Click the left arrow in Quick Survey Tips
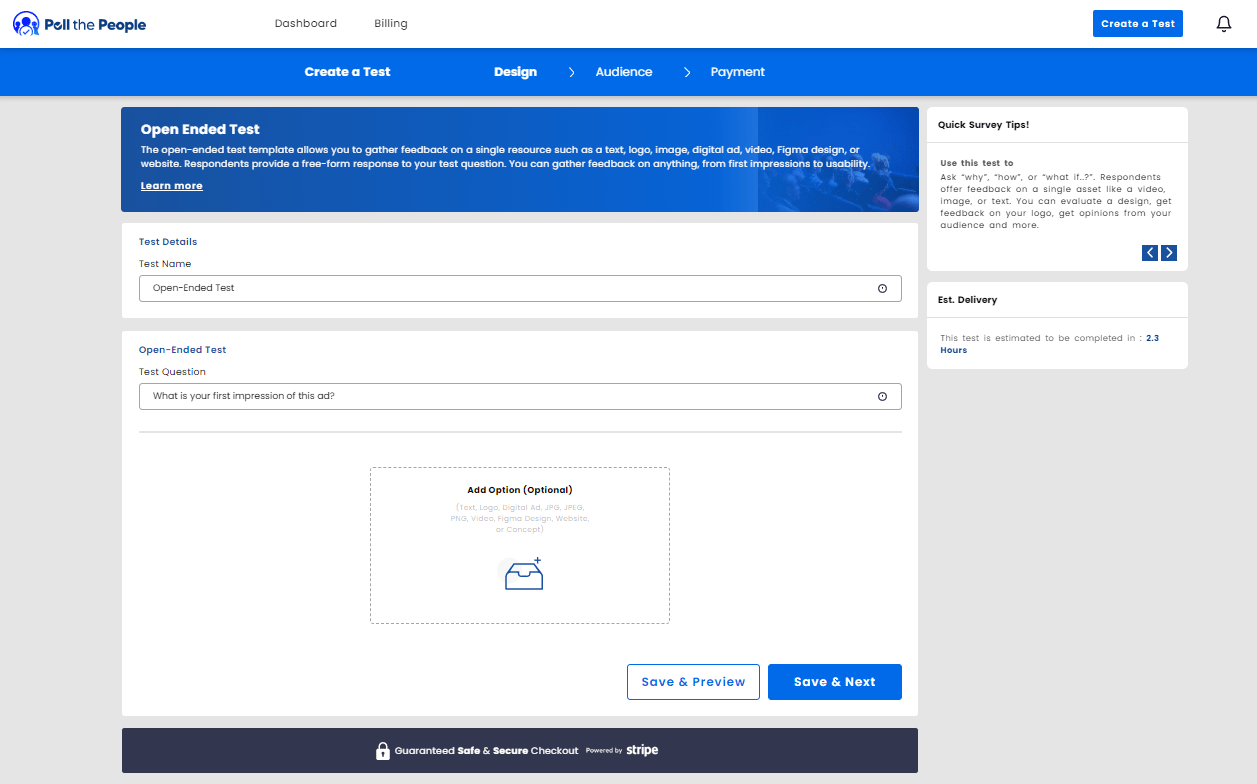Screen dimensions: 1257x784 1149,253
